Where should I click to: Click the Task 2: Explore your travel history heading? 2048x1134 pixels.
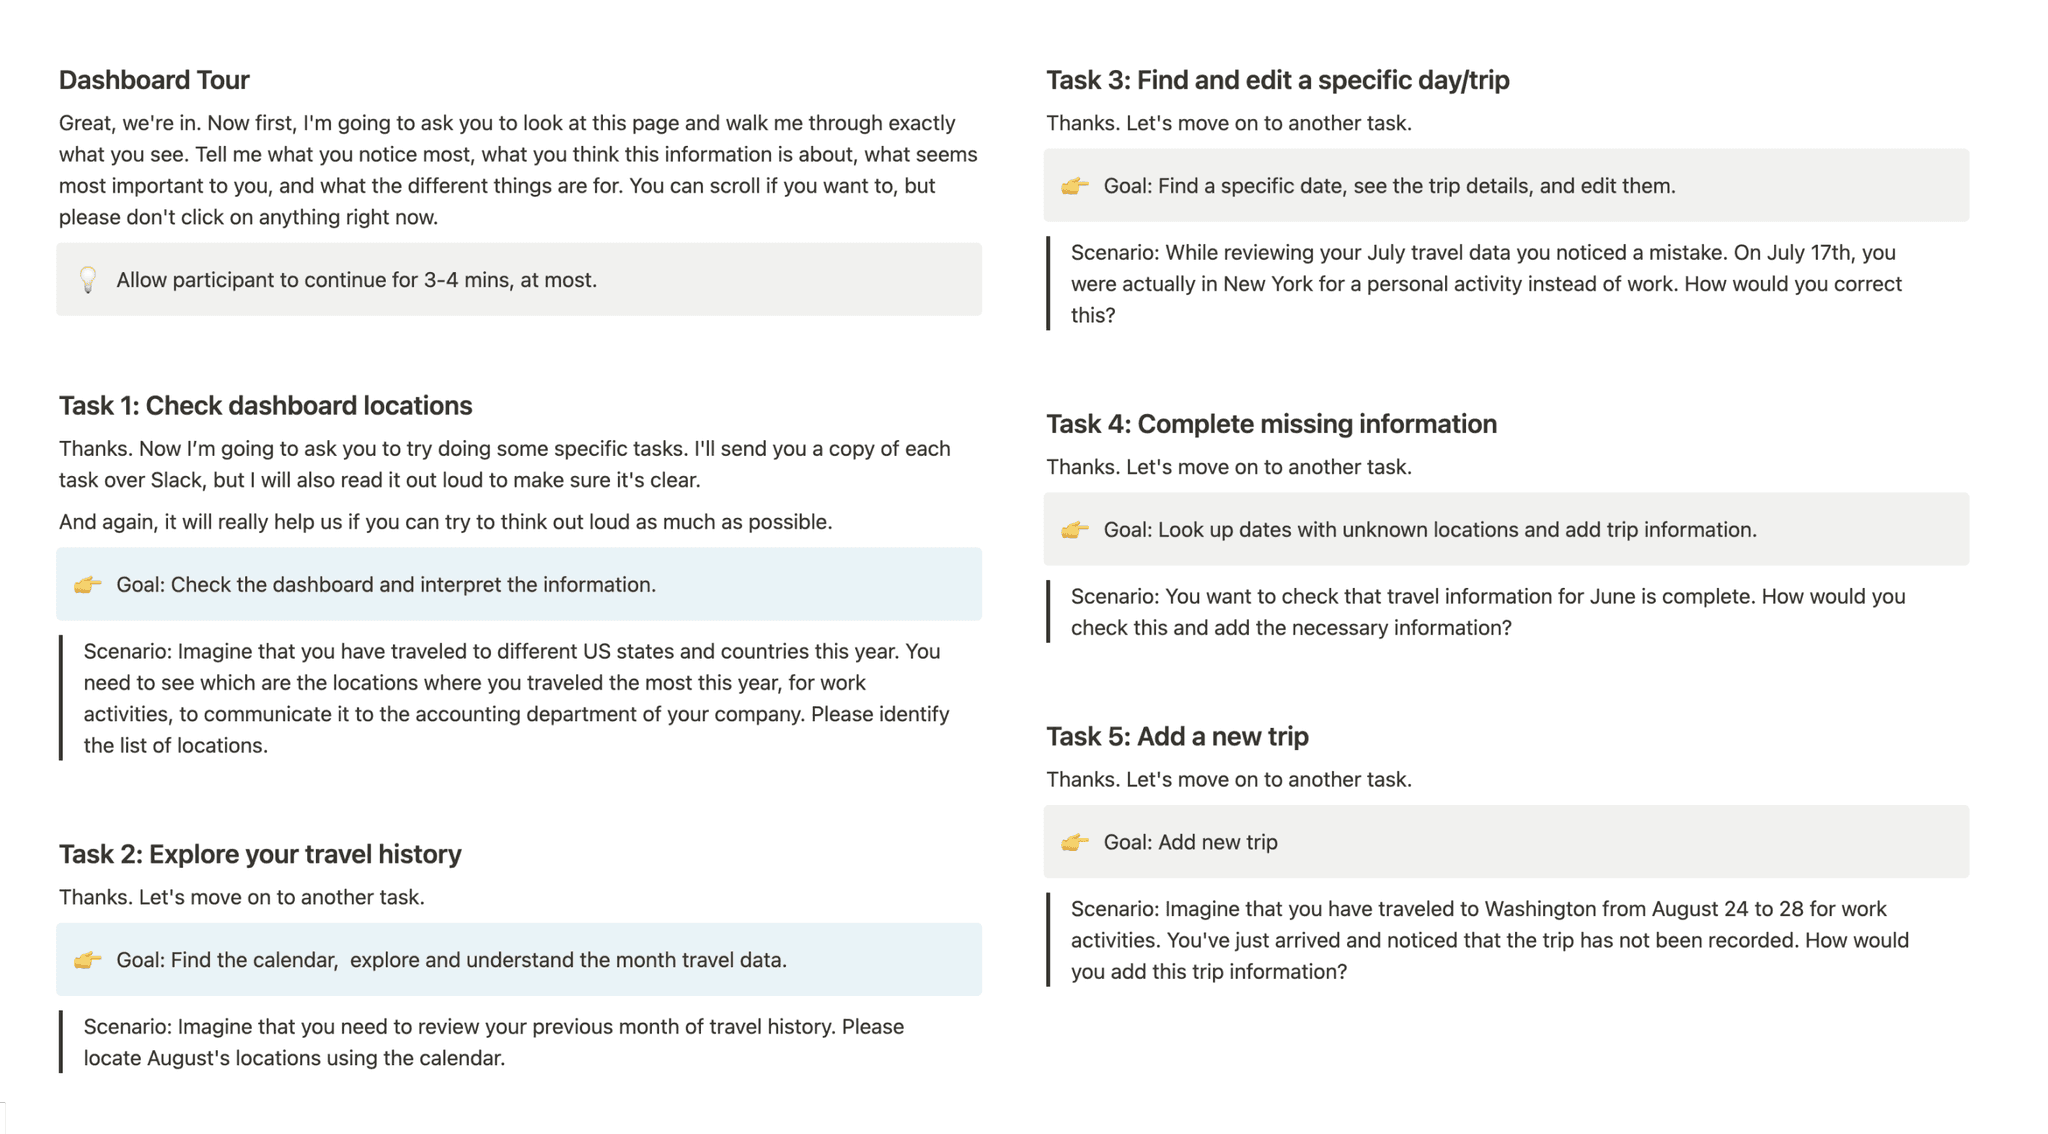pos(260,854)
